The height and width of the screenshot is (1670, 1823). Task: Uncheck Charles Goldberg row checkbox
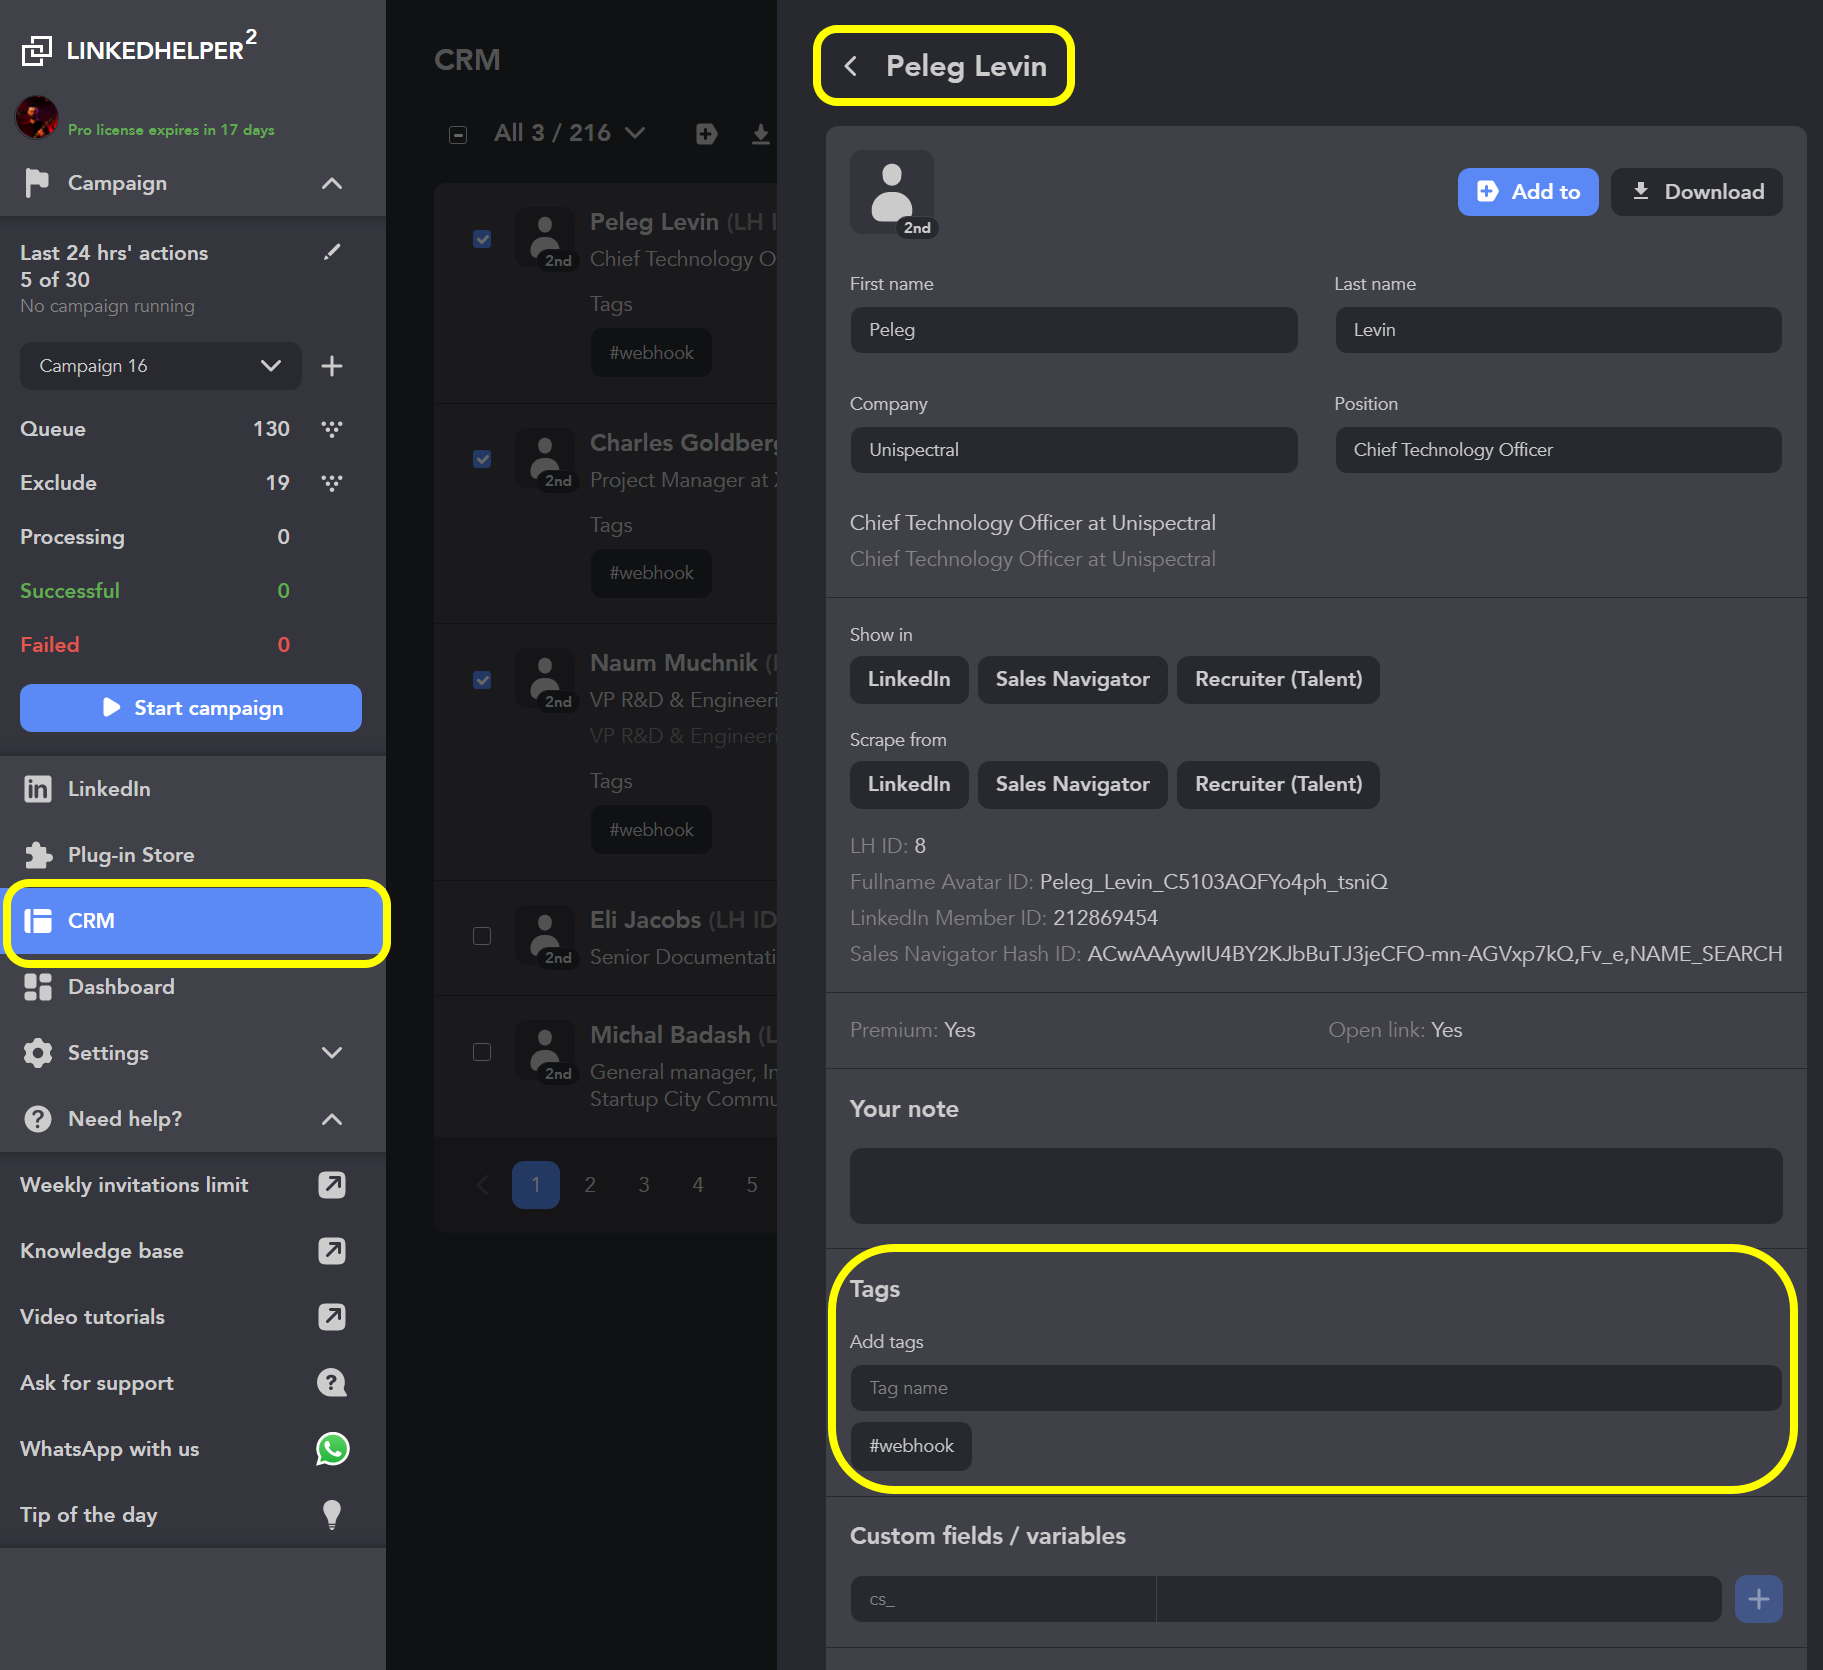pos(482,459)
